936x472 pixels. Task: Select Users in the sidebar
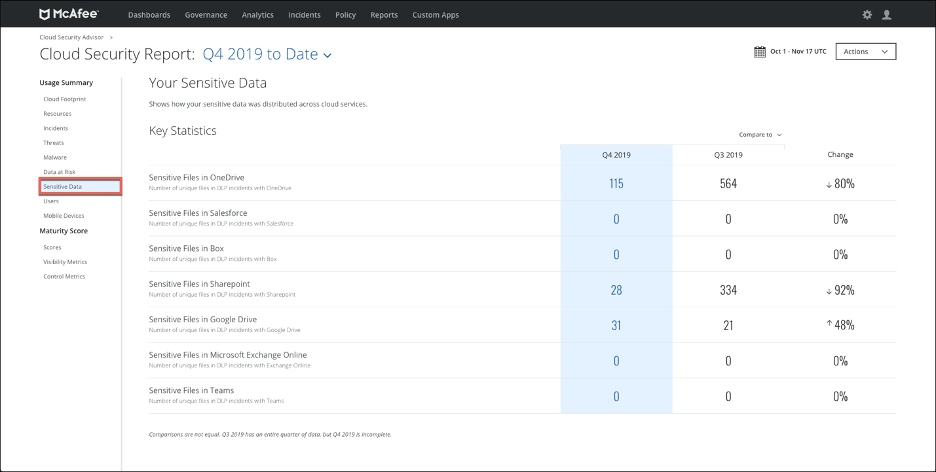51,201
